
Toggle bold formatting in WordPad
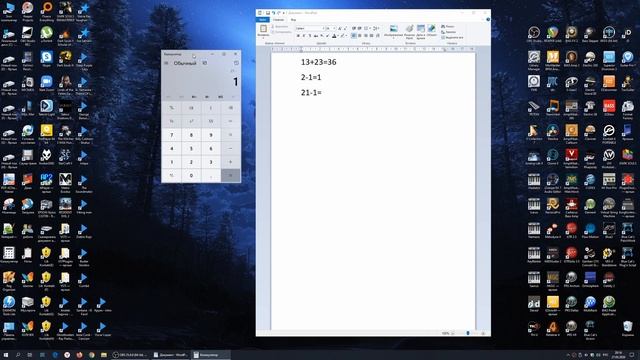[298, 36]
